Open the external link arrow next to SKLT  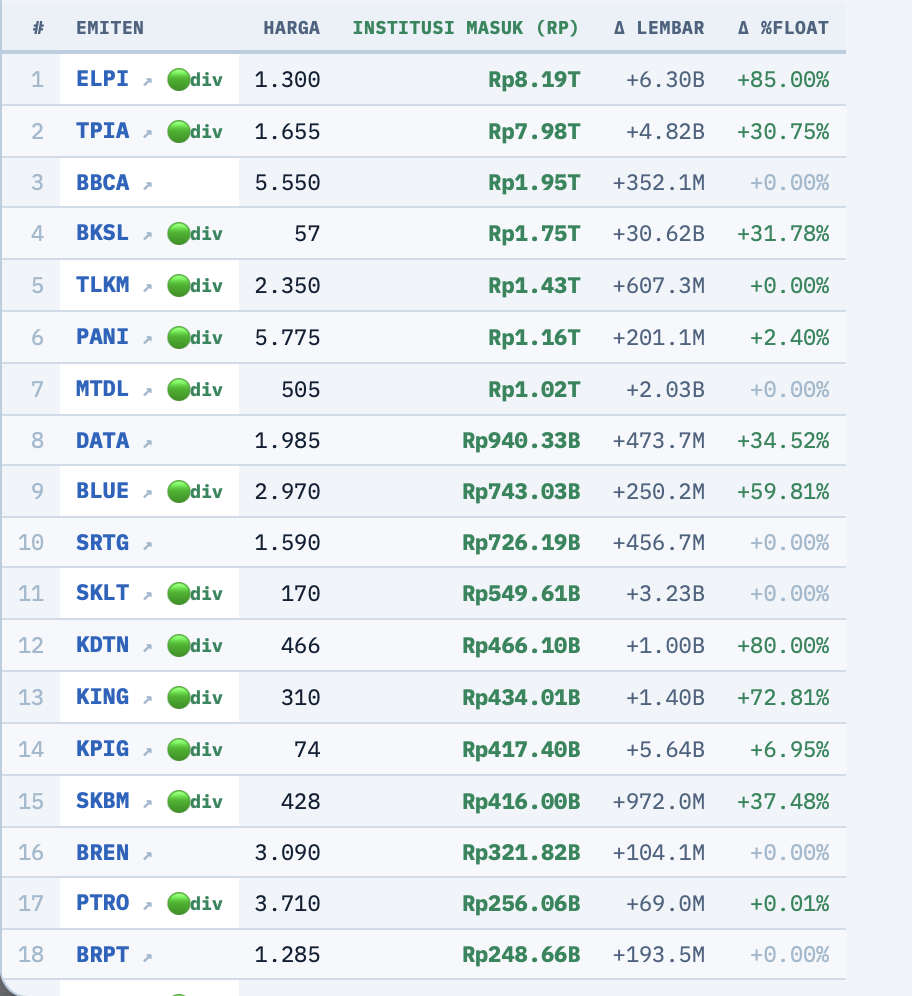click(x=147, y=596)
